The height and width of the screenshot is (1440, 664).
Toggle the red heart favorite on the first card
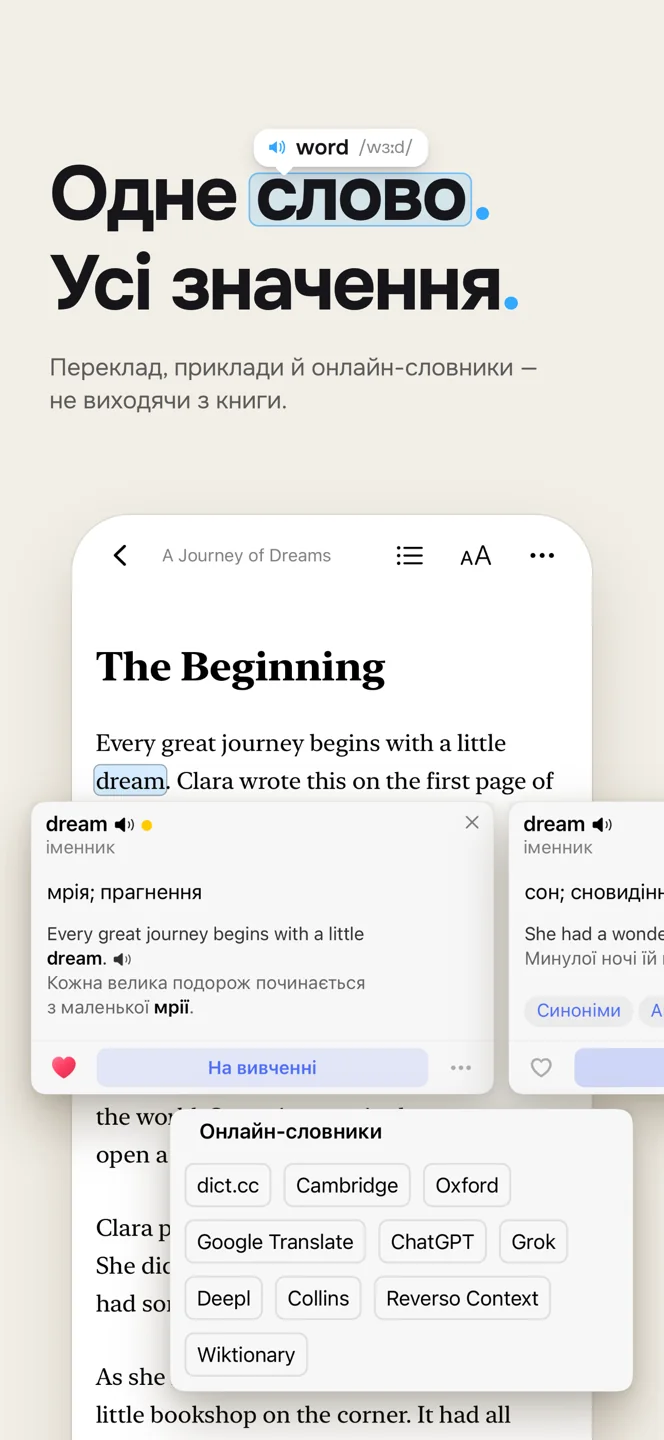click(x=64, y=1067)
